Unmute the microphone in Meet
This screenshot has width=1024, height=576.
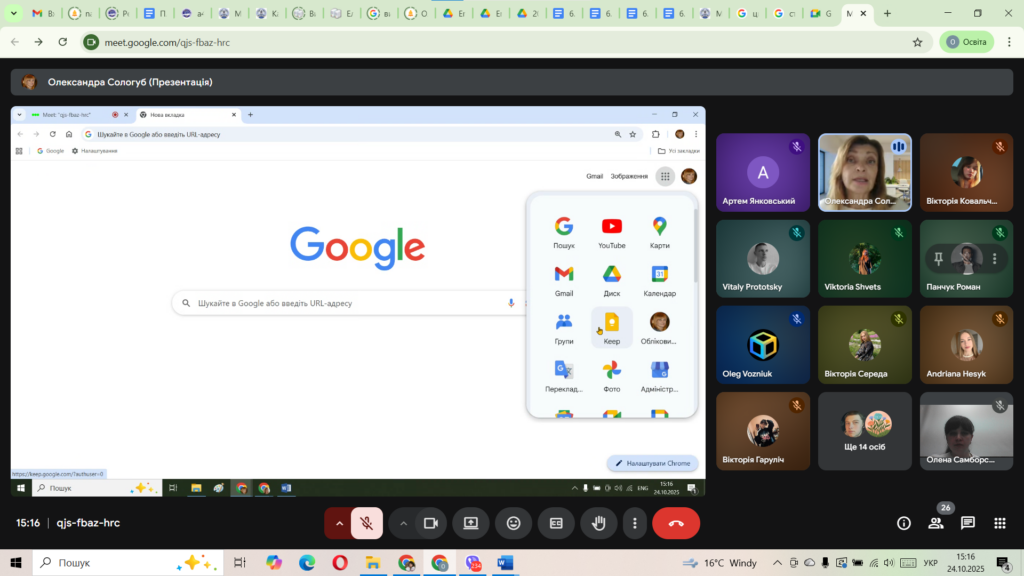[x=367, y=523]
